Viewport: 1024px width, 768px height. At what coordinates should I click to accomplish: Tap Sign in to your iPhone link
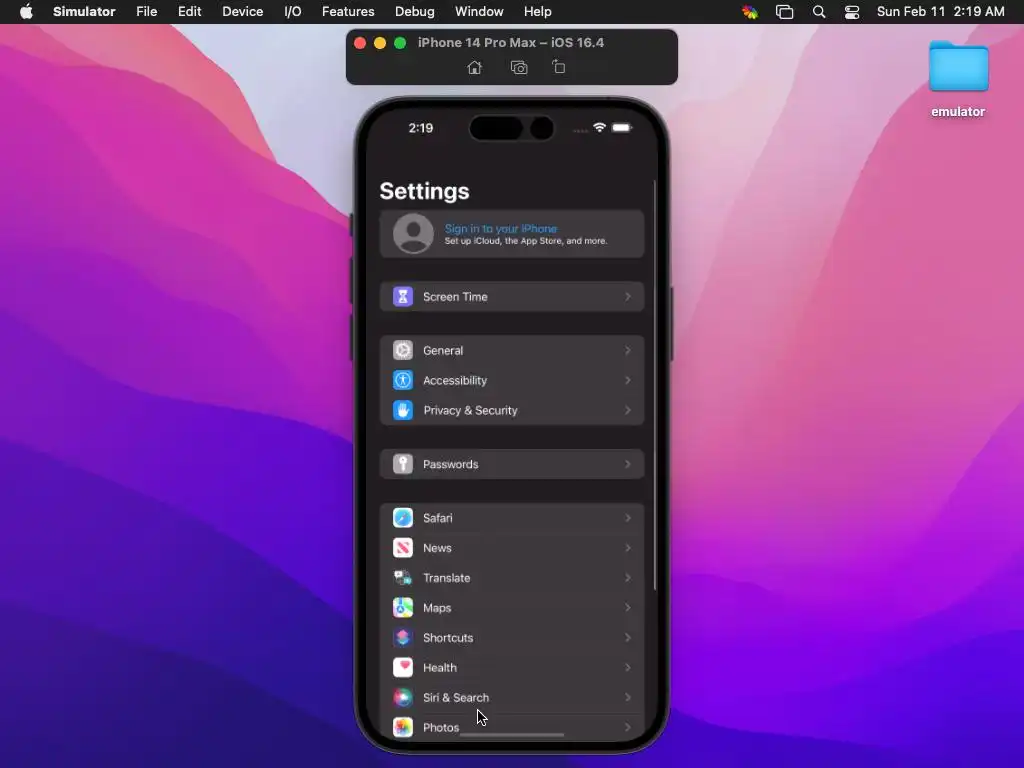click(501, 229)
